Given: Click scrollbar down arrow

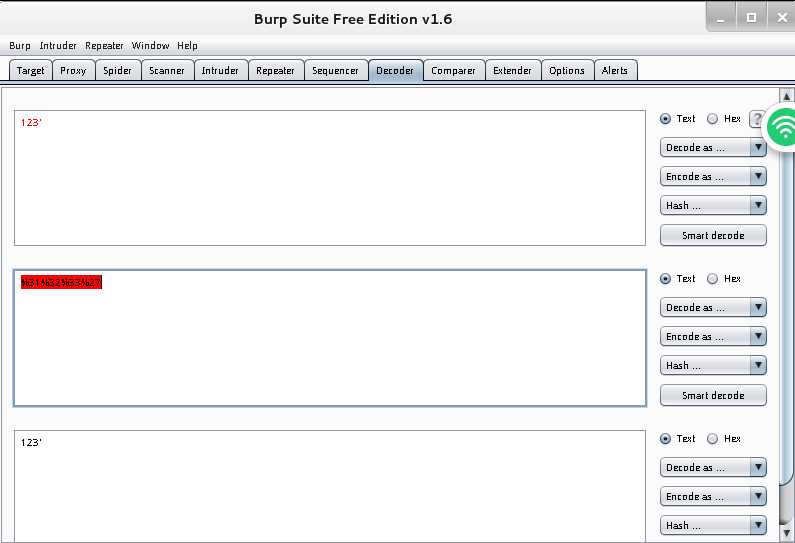Looking at the screenshot, I should point(786,533).
